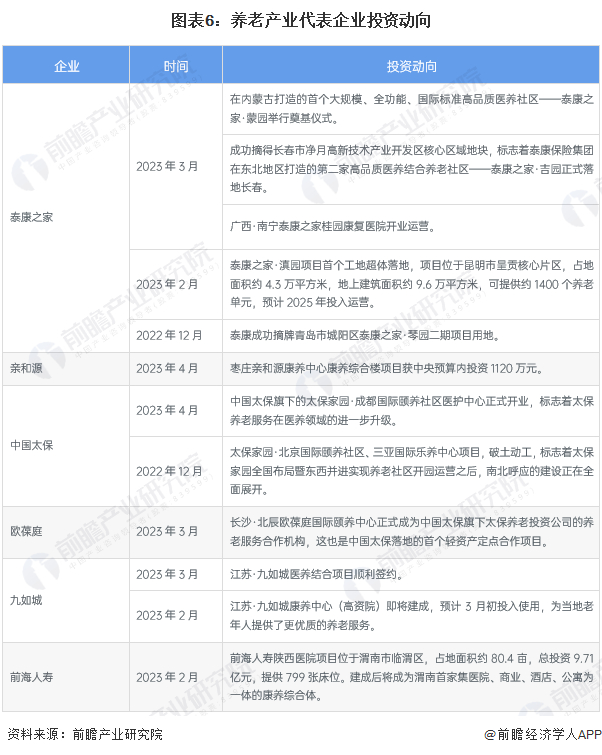
Task: Select the 泰康之家 company cell
Action: pos(66,218)
